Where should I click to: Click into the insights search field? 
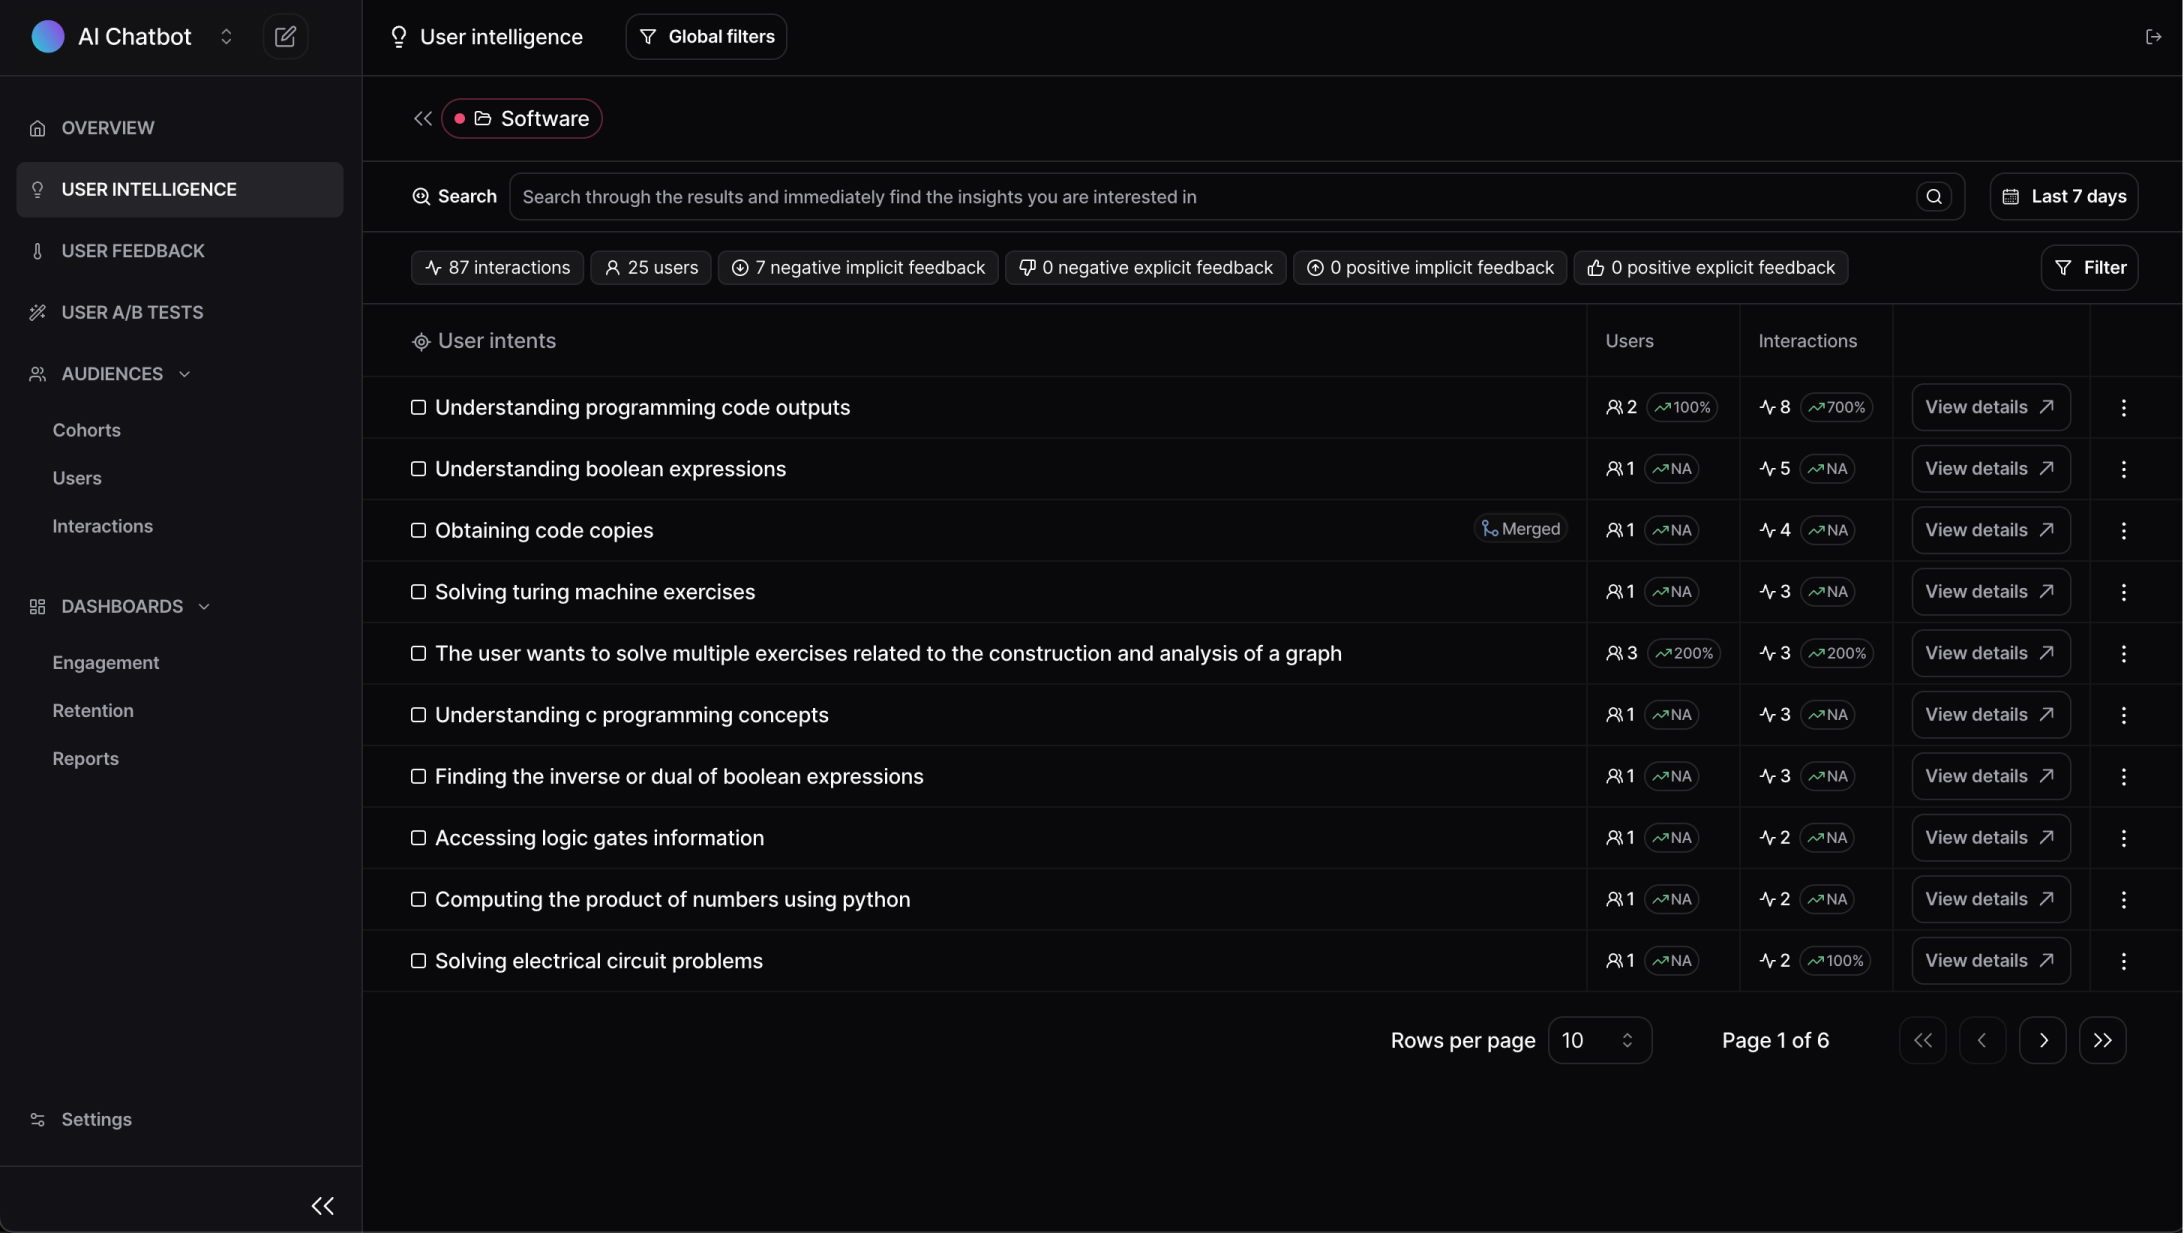click(x=1200, y=197)
